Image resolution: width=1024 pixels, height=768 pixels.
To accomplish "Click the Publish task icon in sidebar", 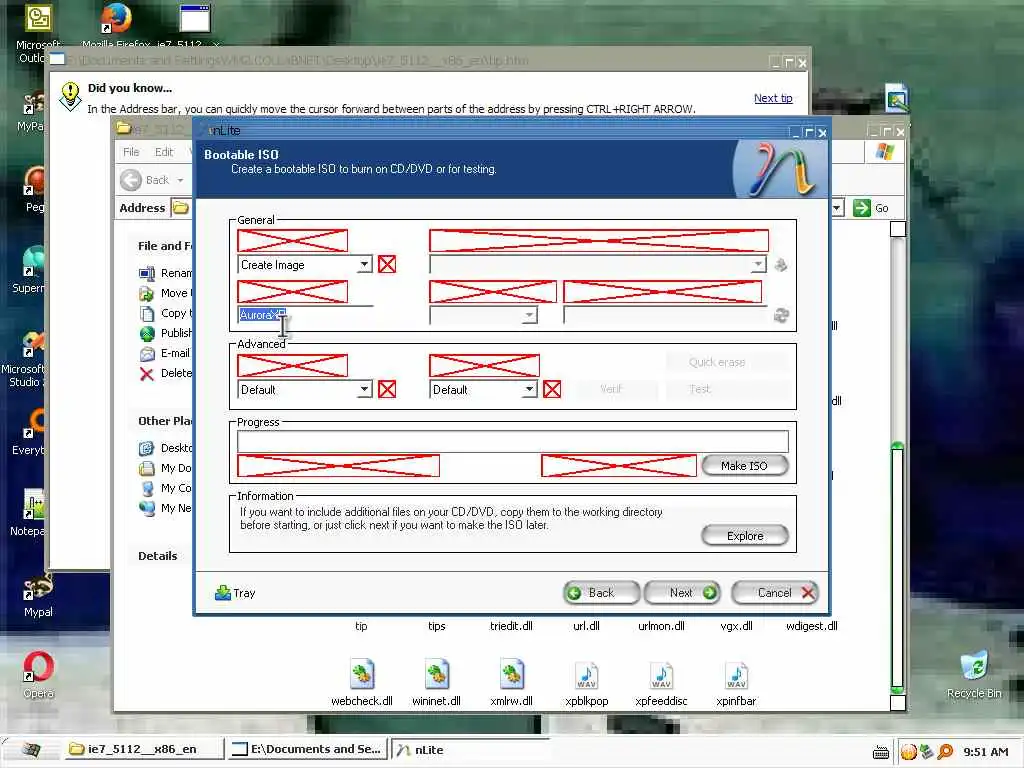I will coord(146,333).
